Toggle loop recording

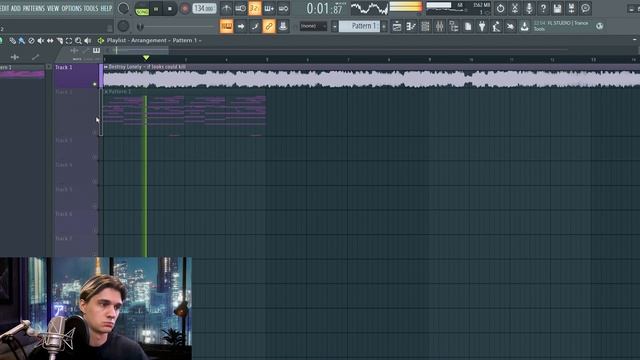coord(283,8)
